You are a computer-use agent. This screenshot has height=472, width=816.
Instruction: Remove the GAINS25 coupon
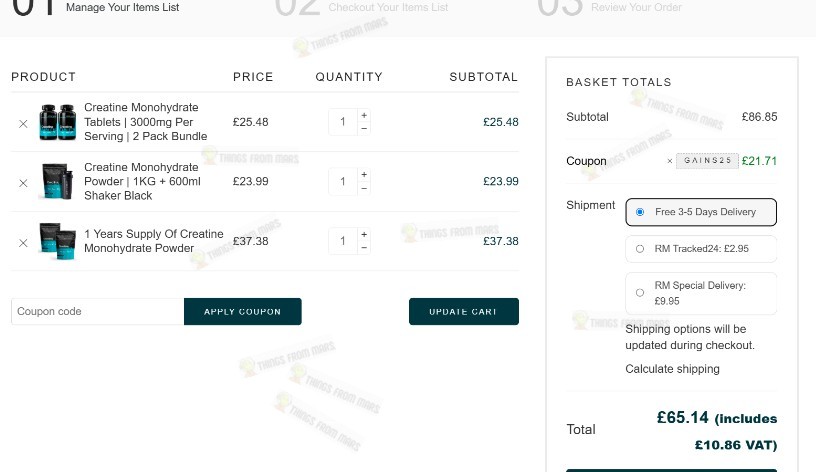point(670,161)
